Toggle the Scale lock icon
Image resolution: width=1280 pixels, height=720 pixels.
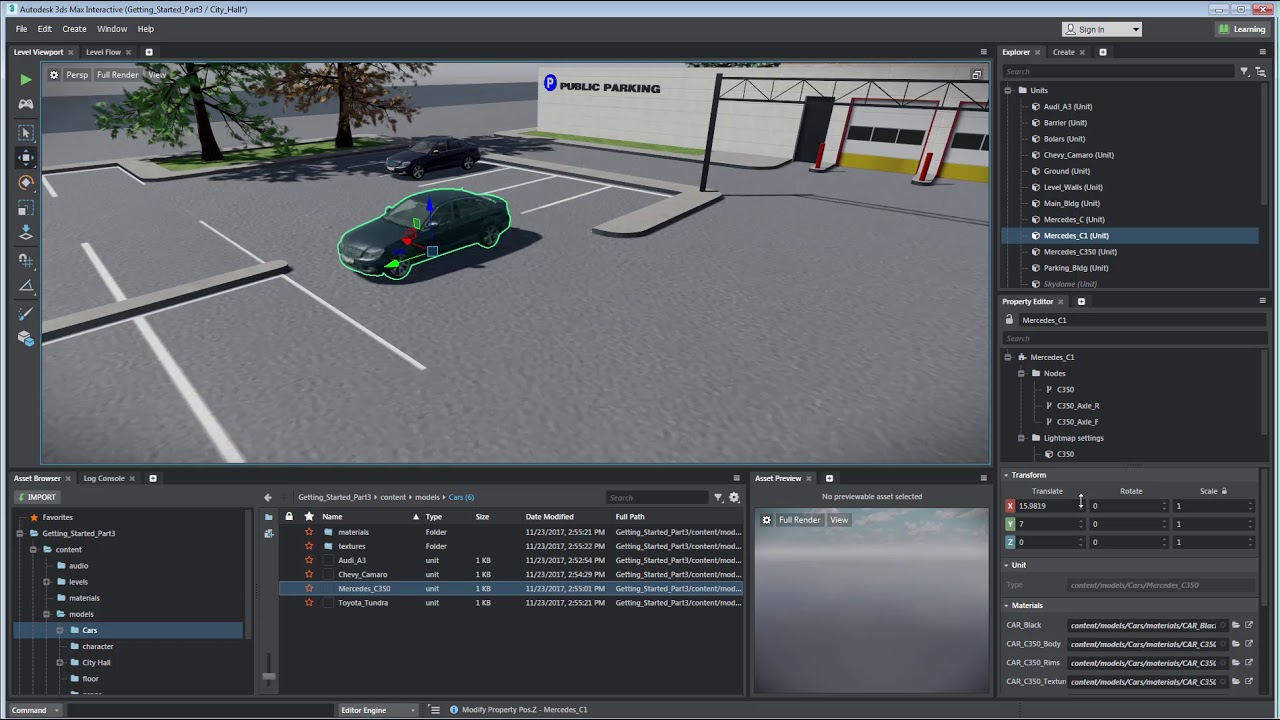point(1224,491)
